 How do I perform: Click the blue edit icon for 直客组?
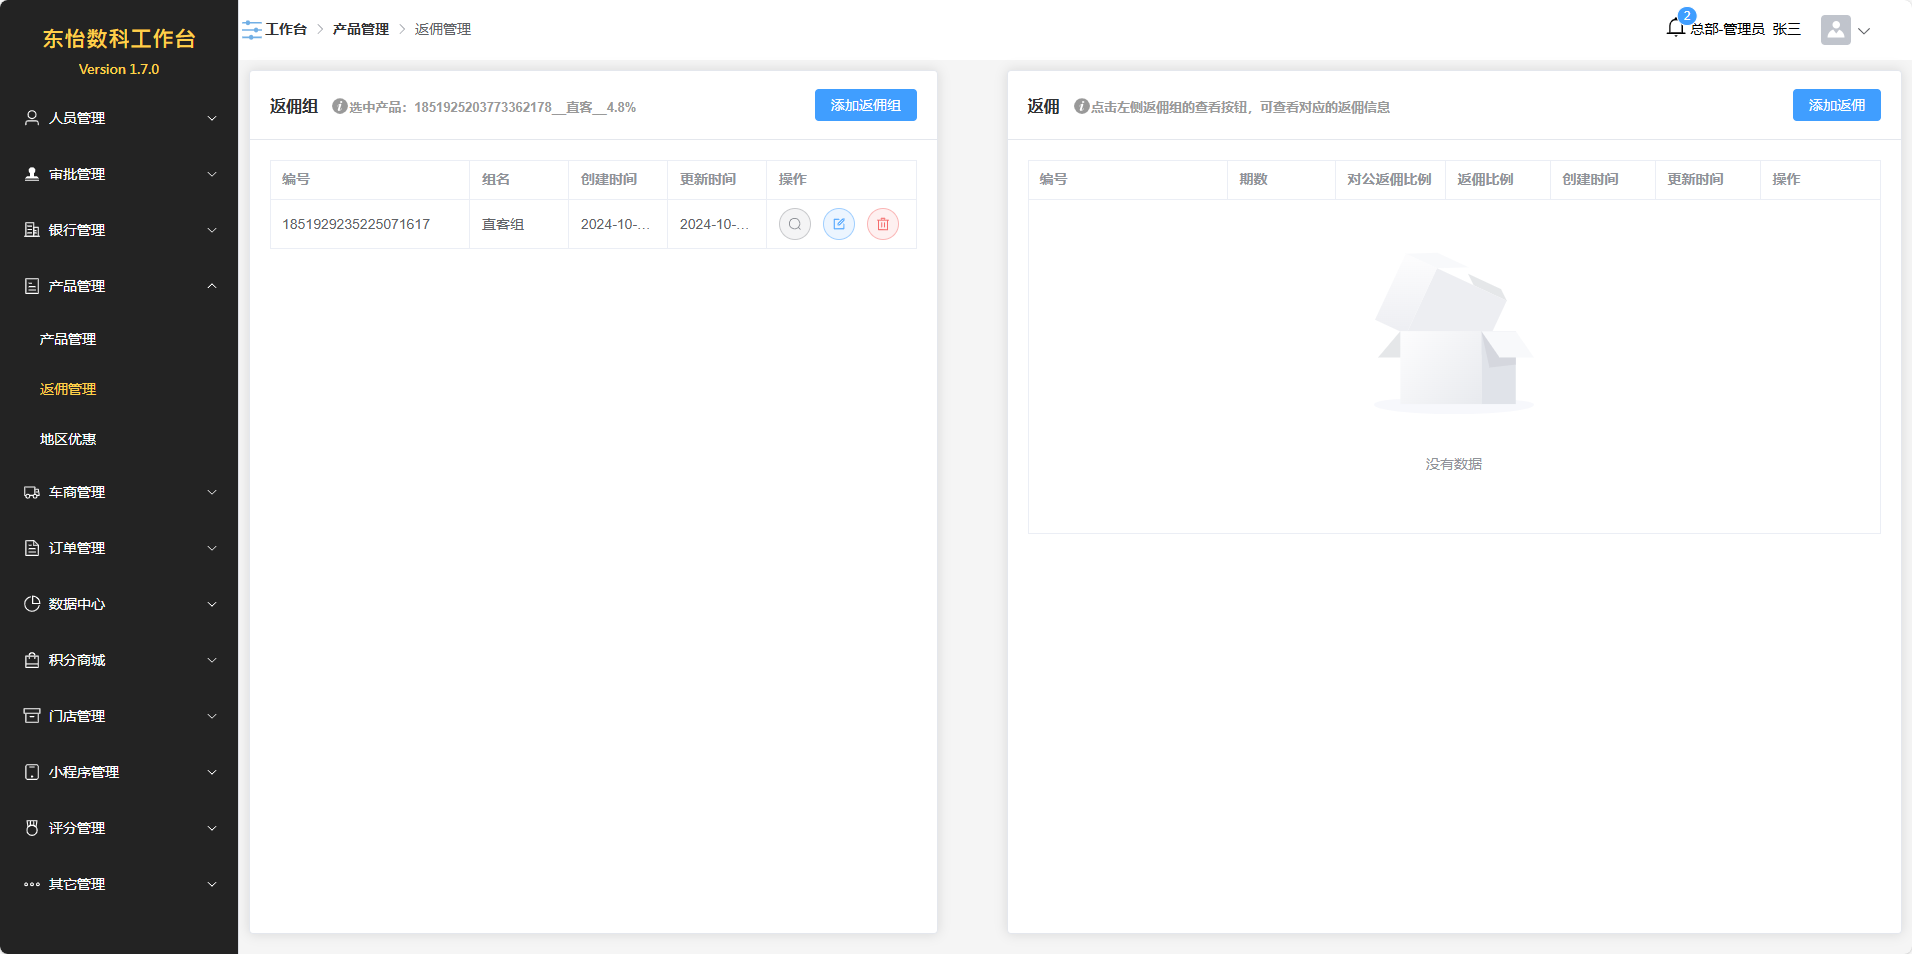click(x=838, y=224)
